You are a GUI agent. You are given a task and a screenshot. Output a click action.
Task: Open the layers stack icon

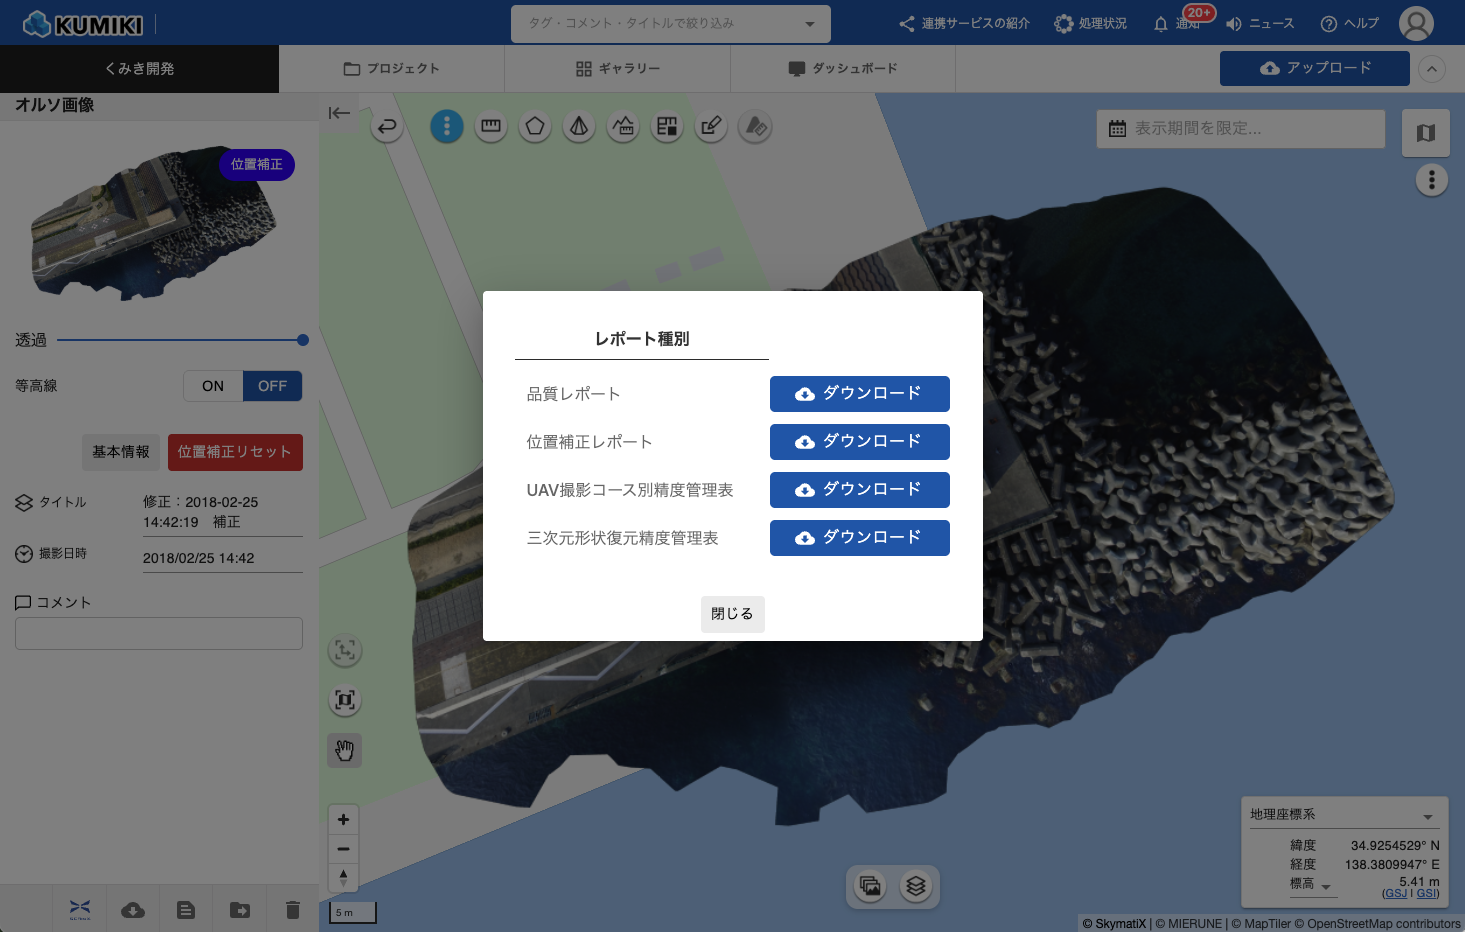[915, 886]
